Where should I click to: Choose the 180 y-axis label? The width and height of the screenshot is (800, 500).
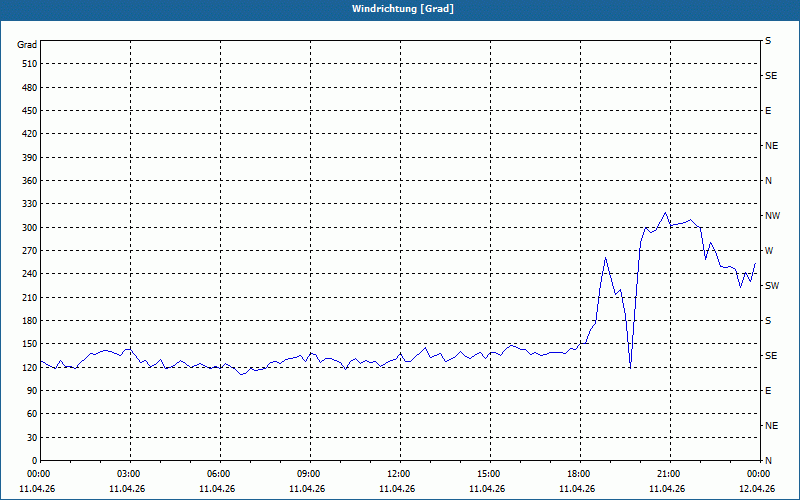(30, 321)
